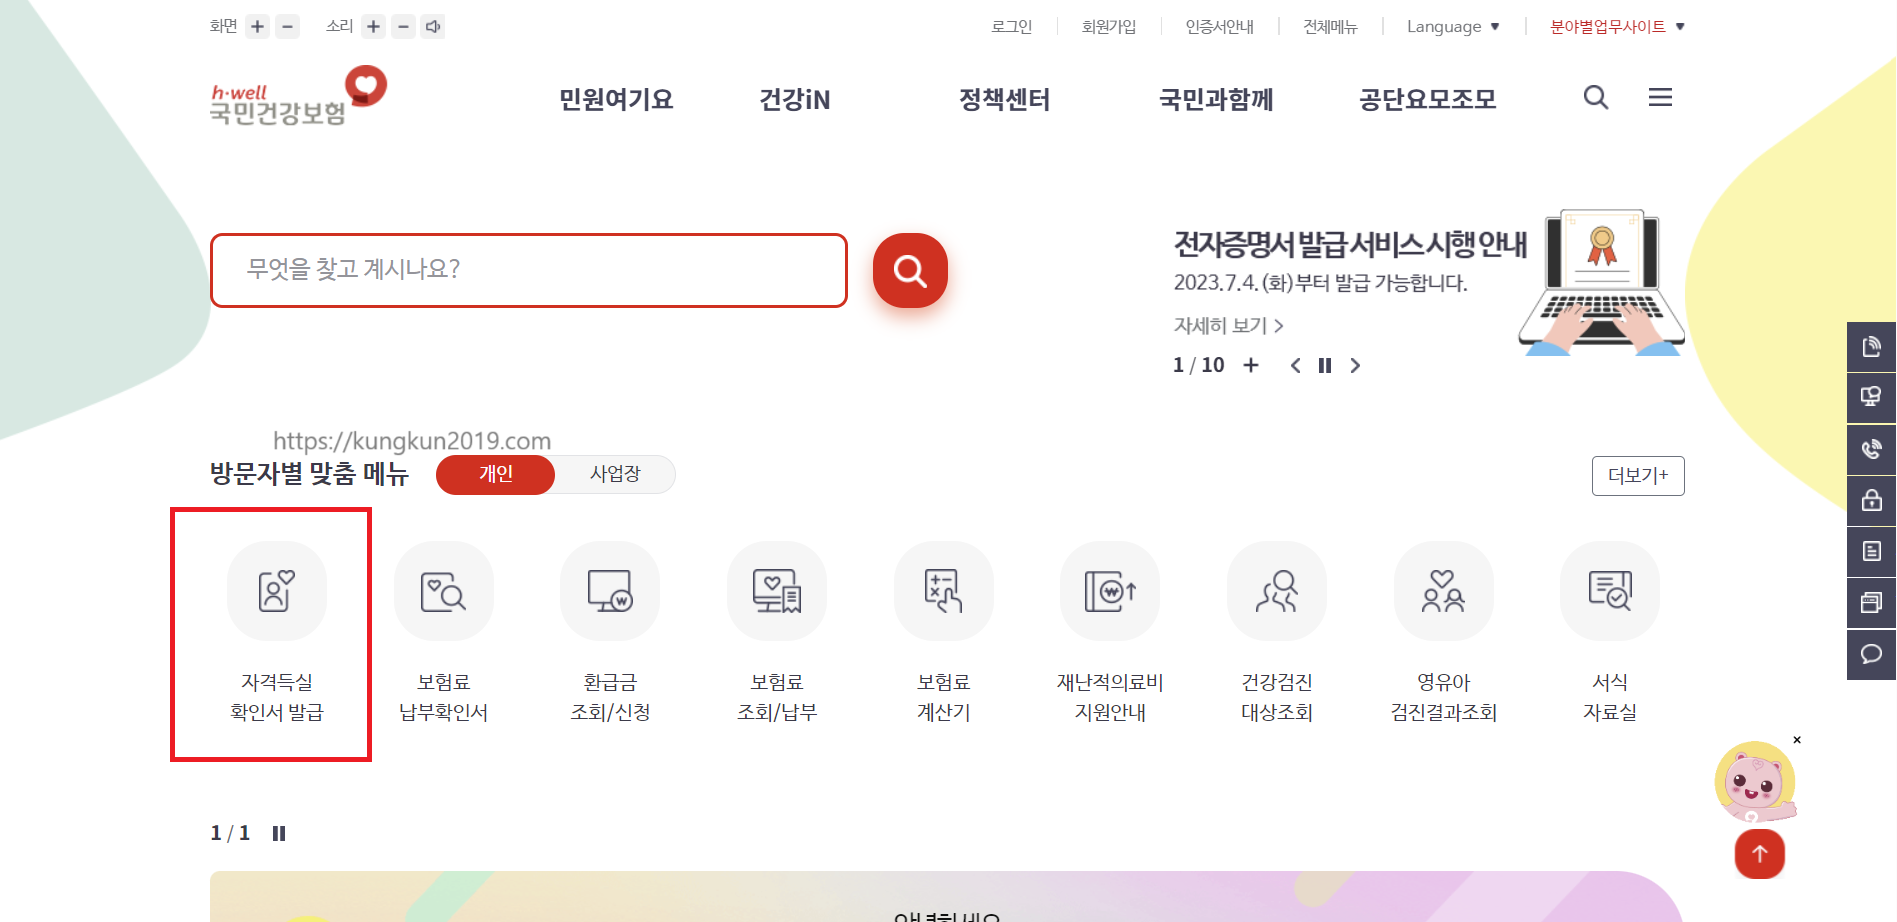The image size is (1897, 922).
Task: Click the main search input field
Action: [528, 270]
